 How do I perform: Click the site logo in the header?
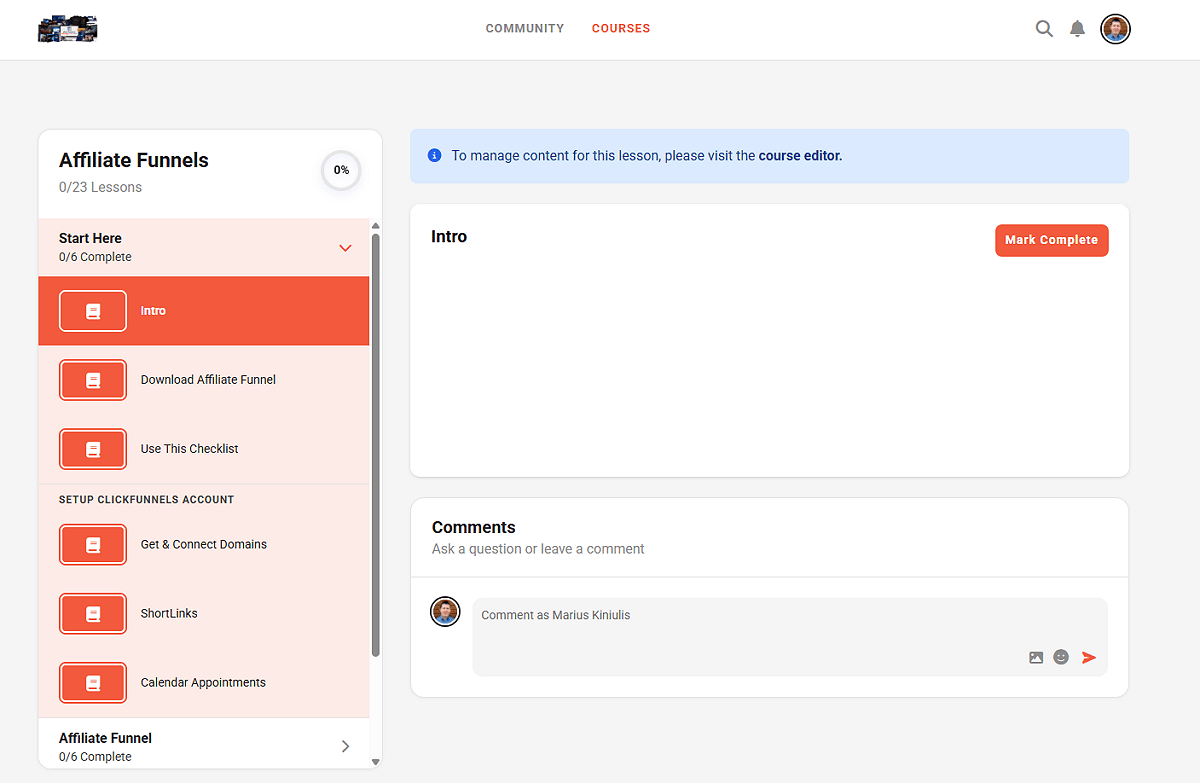click(68, 29)
